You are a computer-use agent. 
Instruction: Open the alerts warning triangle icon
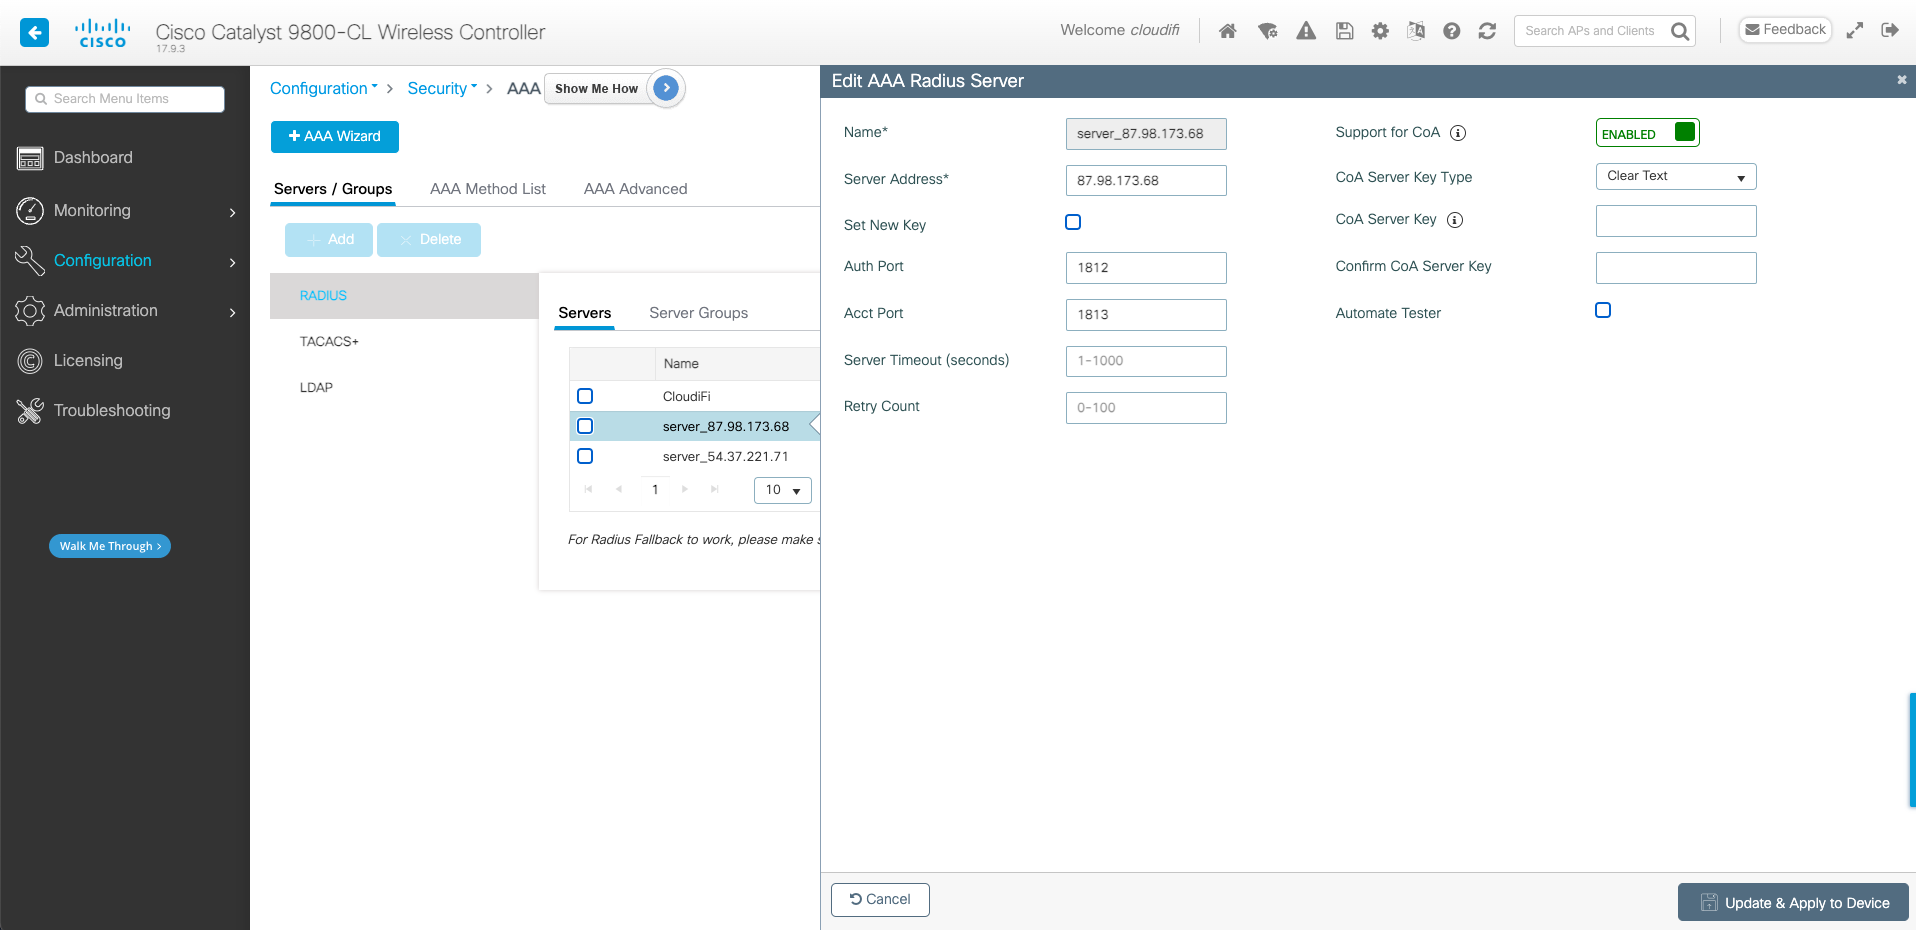pyautogui.click(x=1306, y=31)
